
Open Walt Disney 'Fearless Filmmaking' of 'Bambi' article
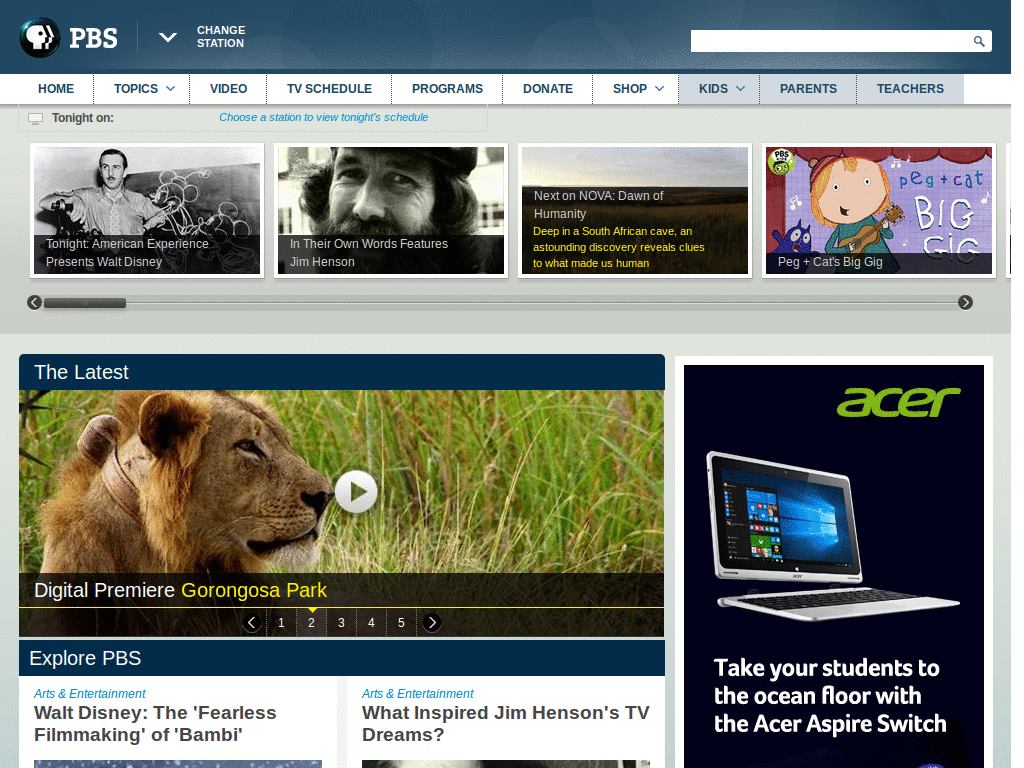(155, 724)
